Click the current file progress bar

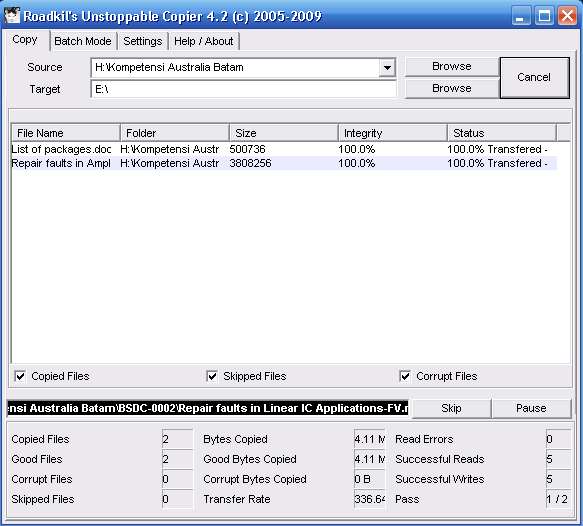[208, 408]
